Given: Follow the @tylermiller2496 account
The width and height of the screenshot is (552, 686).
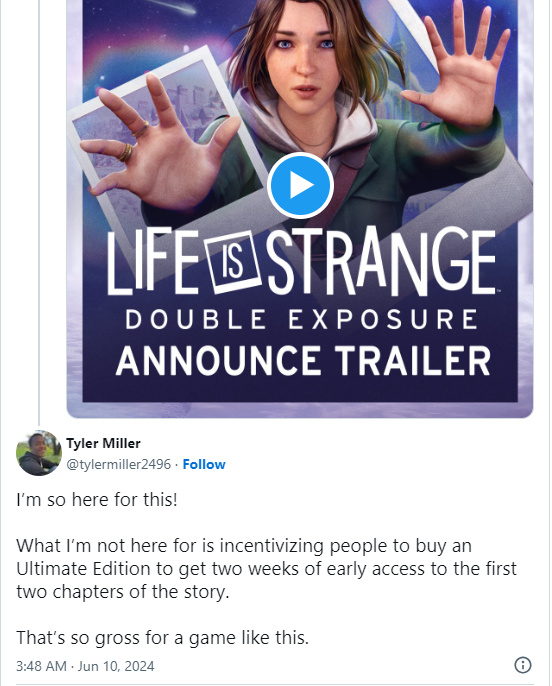Looking at the screenshot, I should click(x=204, y=464).
